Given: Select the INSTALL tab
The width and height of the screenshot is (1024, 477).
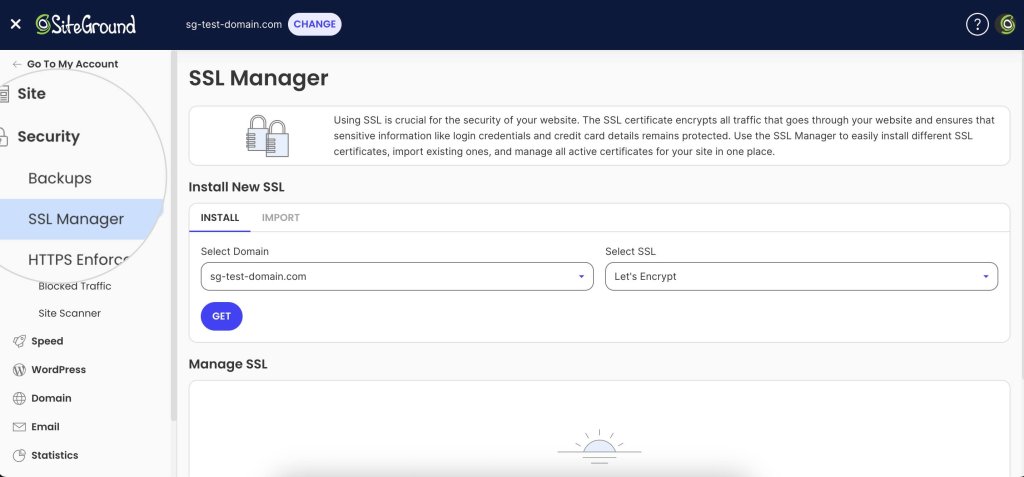Looking at the screenshot, I should tap(220, 218).
